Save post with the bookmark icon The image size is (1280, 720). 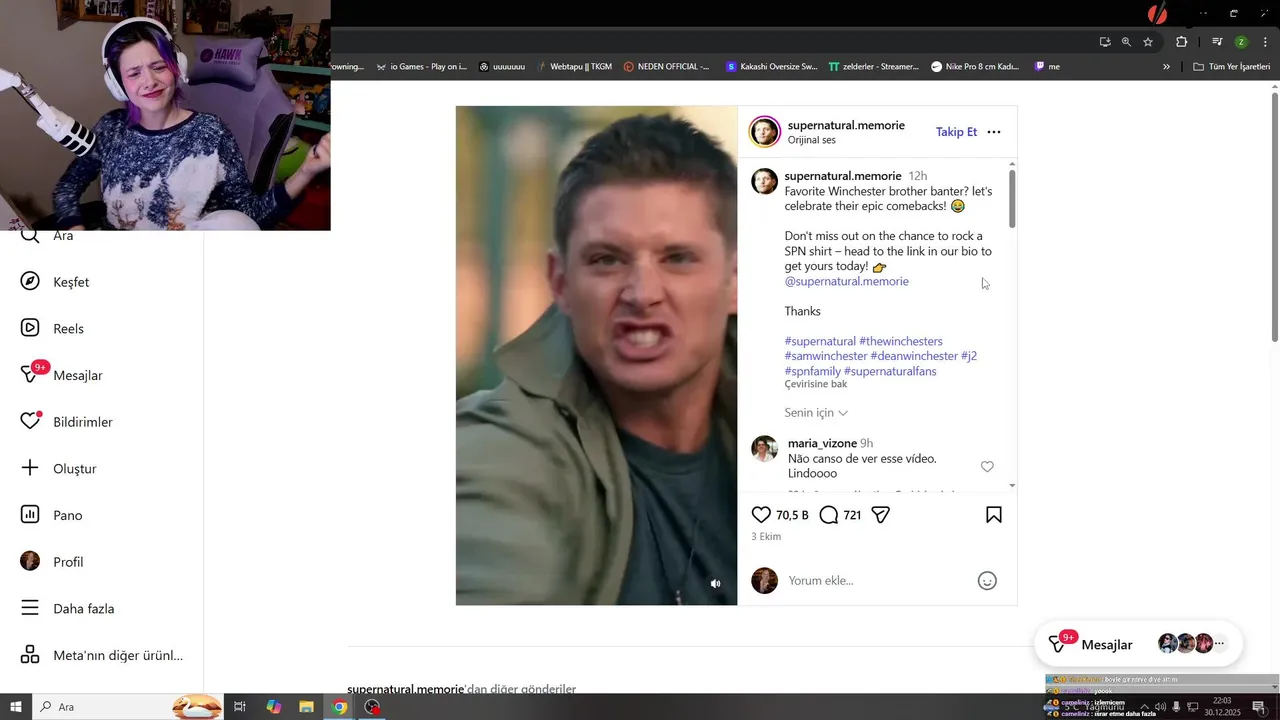pyautogui.click(x=994, y=515)
